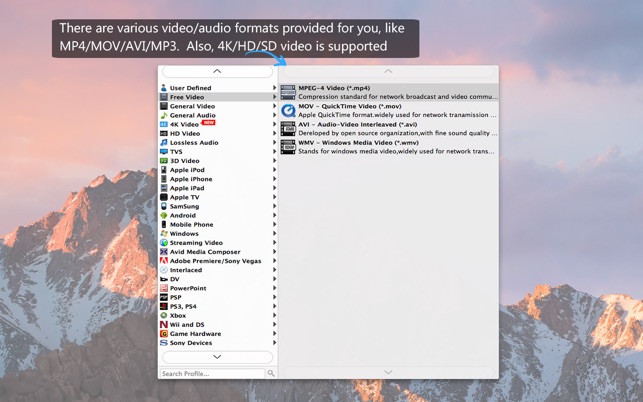Expand the Apple iPhone submenu arrow
Image resolution: width=643 pixels, height=402 pixels.
pos(274,179)
